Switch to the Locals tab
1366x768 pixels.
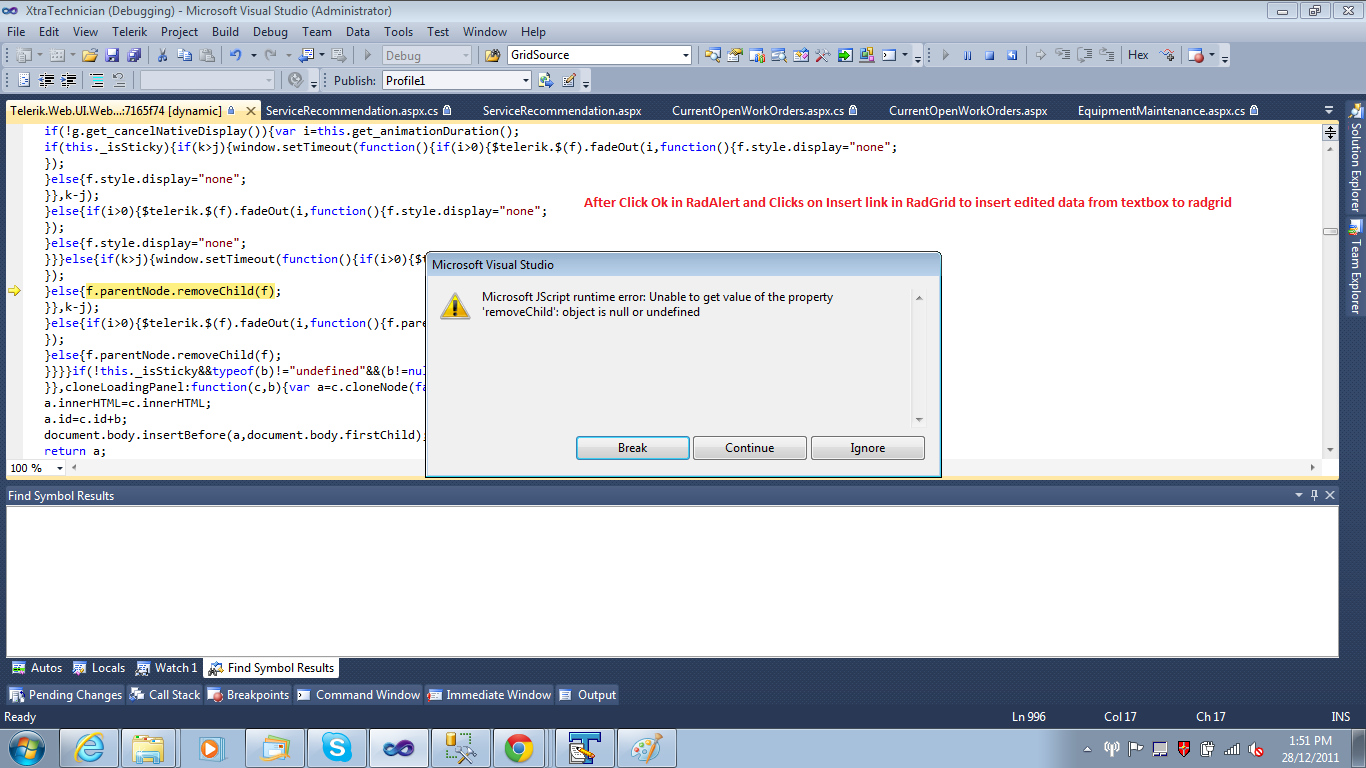(x=99, y=668)
